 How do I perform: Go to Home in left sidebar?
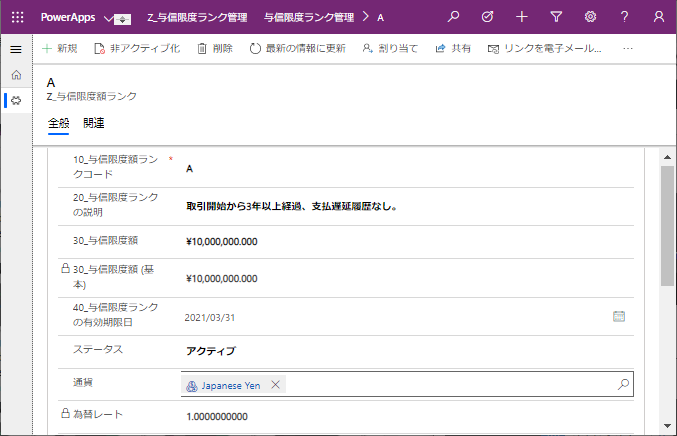[x=16, y=75]
